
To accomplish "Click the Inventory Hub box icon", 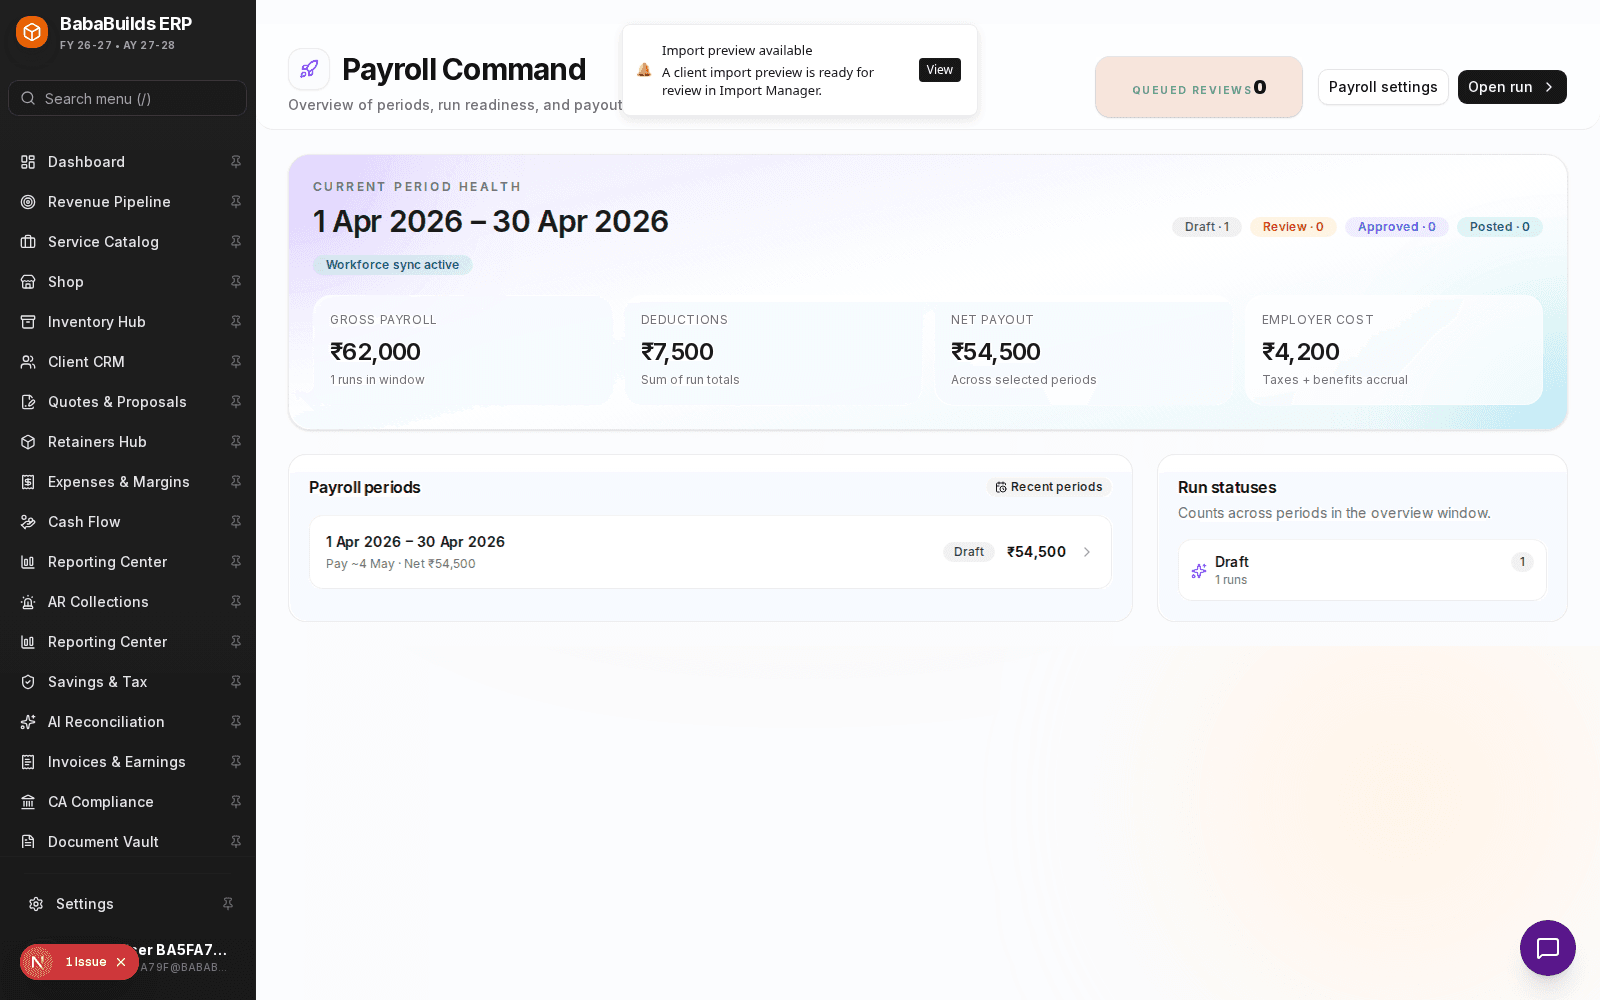I will click(28, 322).
